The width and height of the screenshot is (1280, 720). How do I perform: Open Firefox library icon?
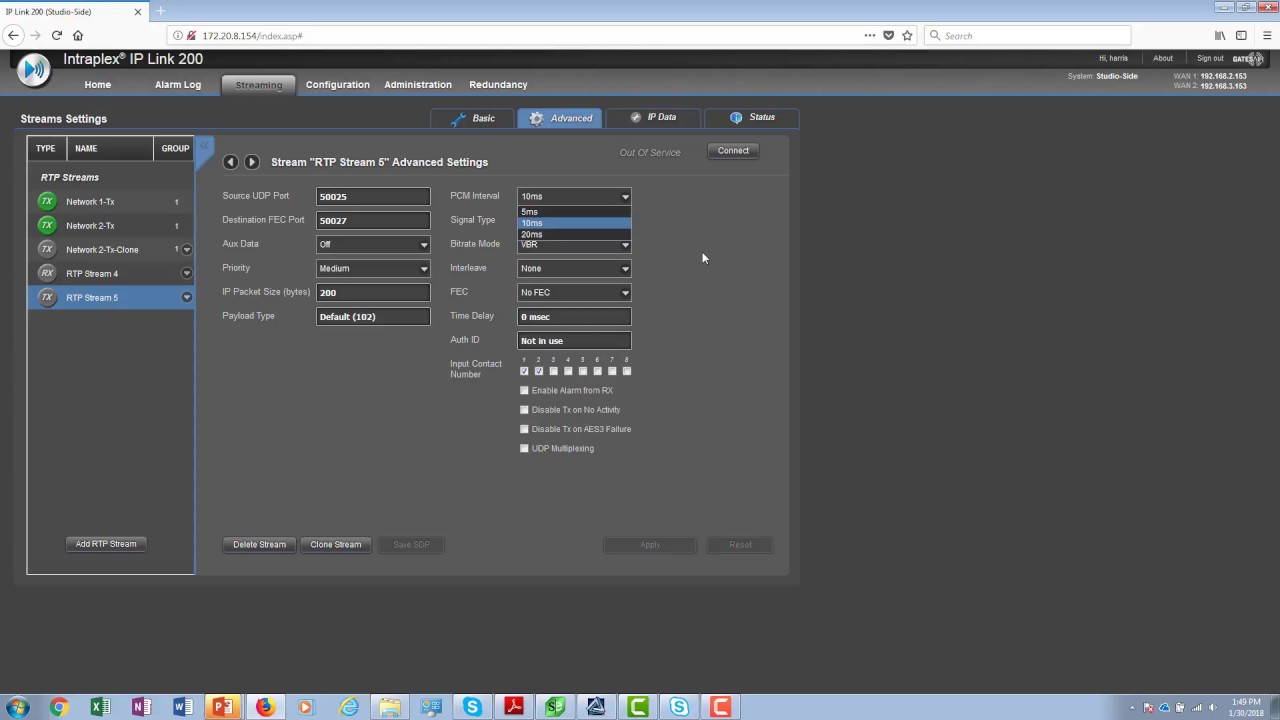1220,35
